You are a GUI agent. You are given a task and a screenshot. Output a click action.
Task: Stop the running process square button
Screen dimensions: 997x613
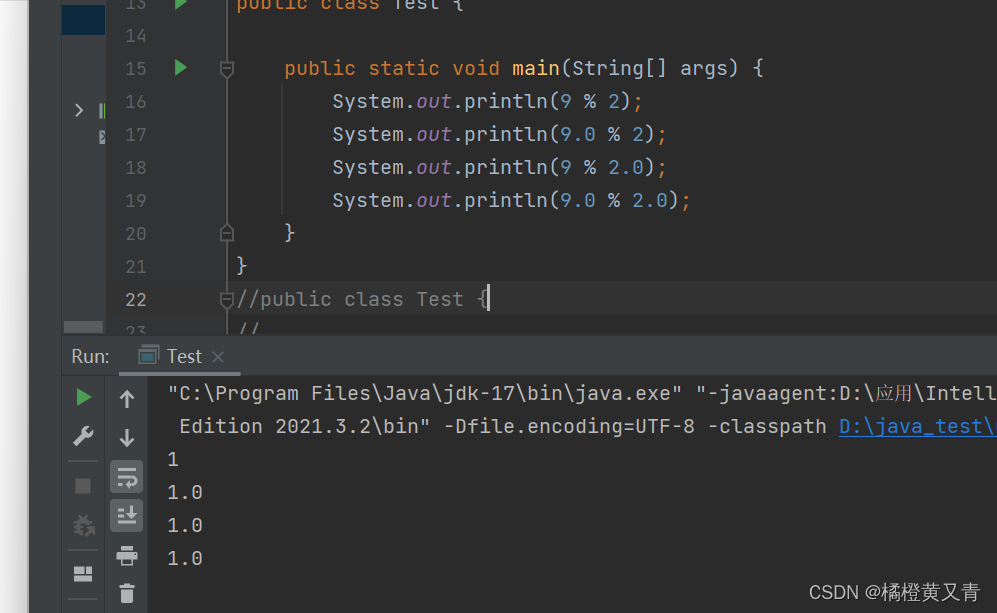coord(83,486)
